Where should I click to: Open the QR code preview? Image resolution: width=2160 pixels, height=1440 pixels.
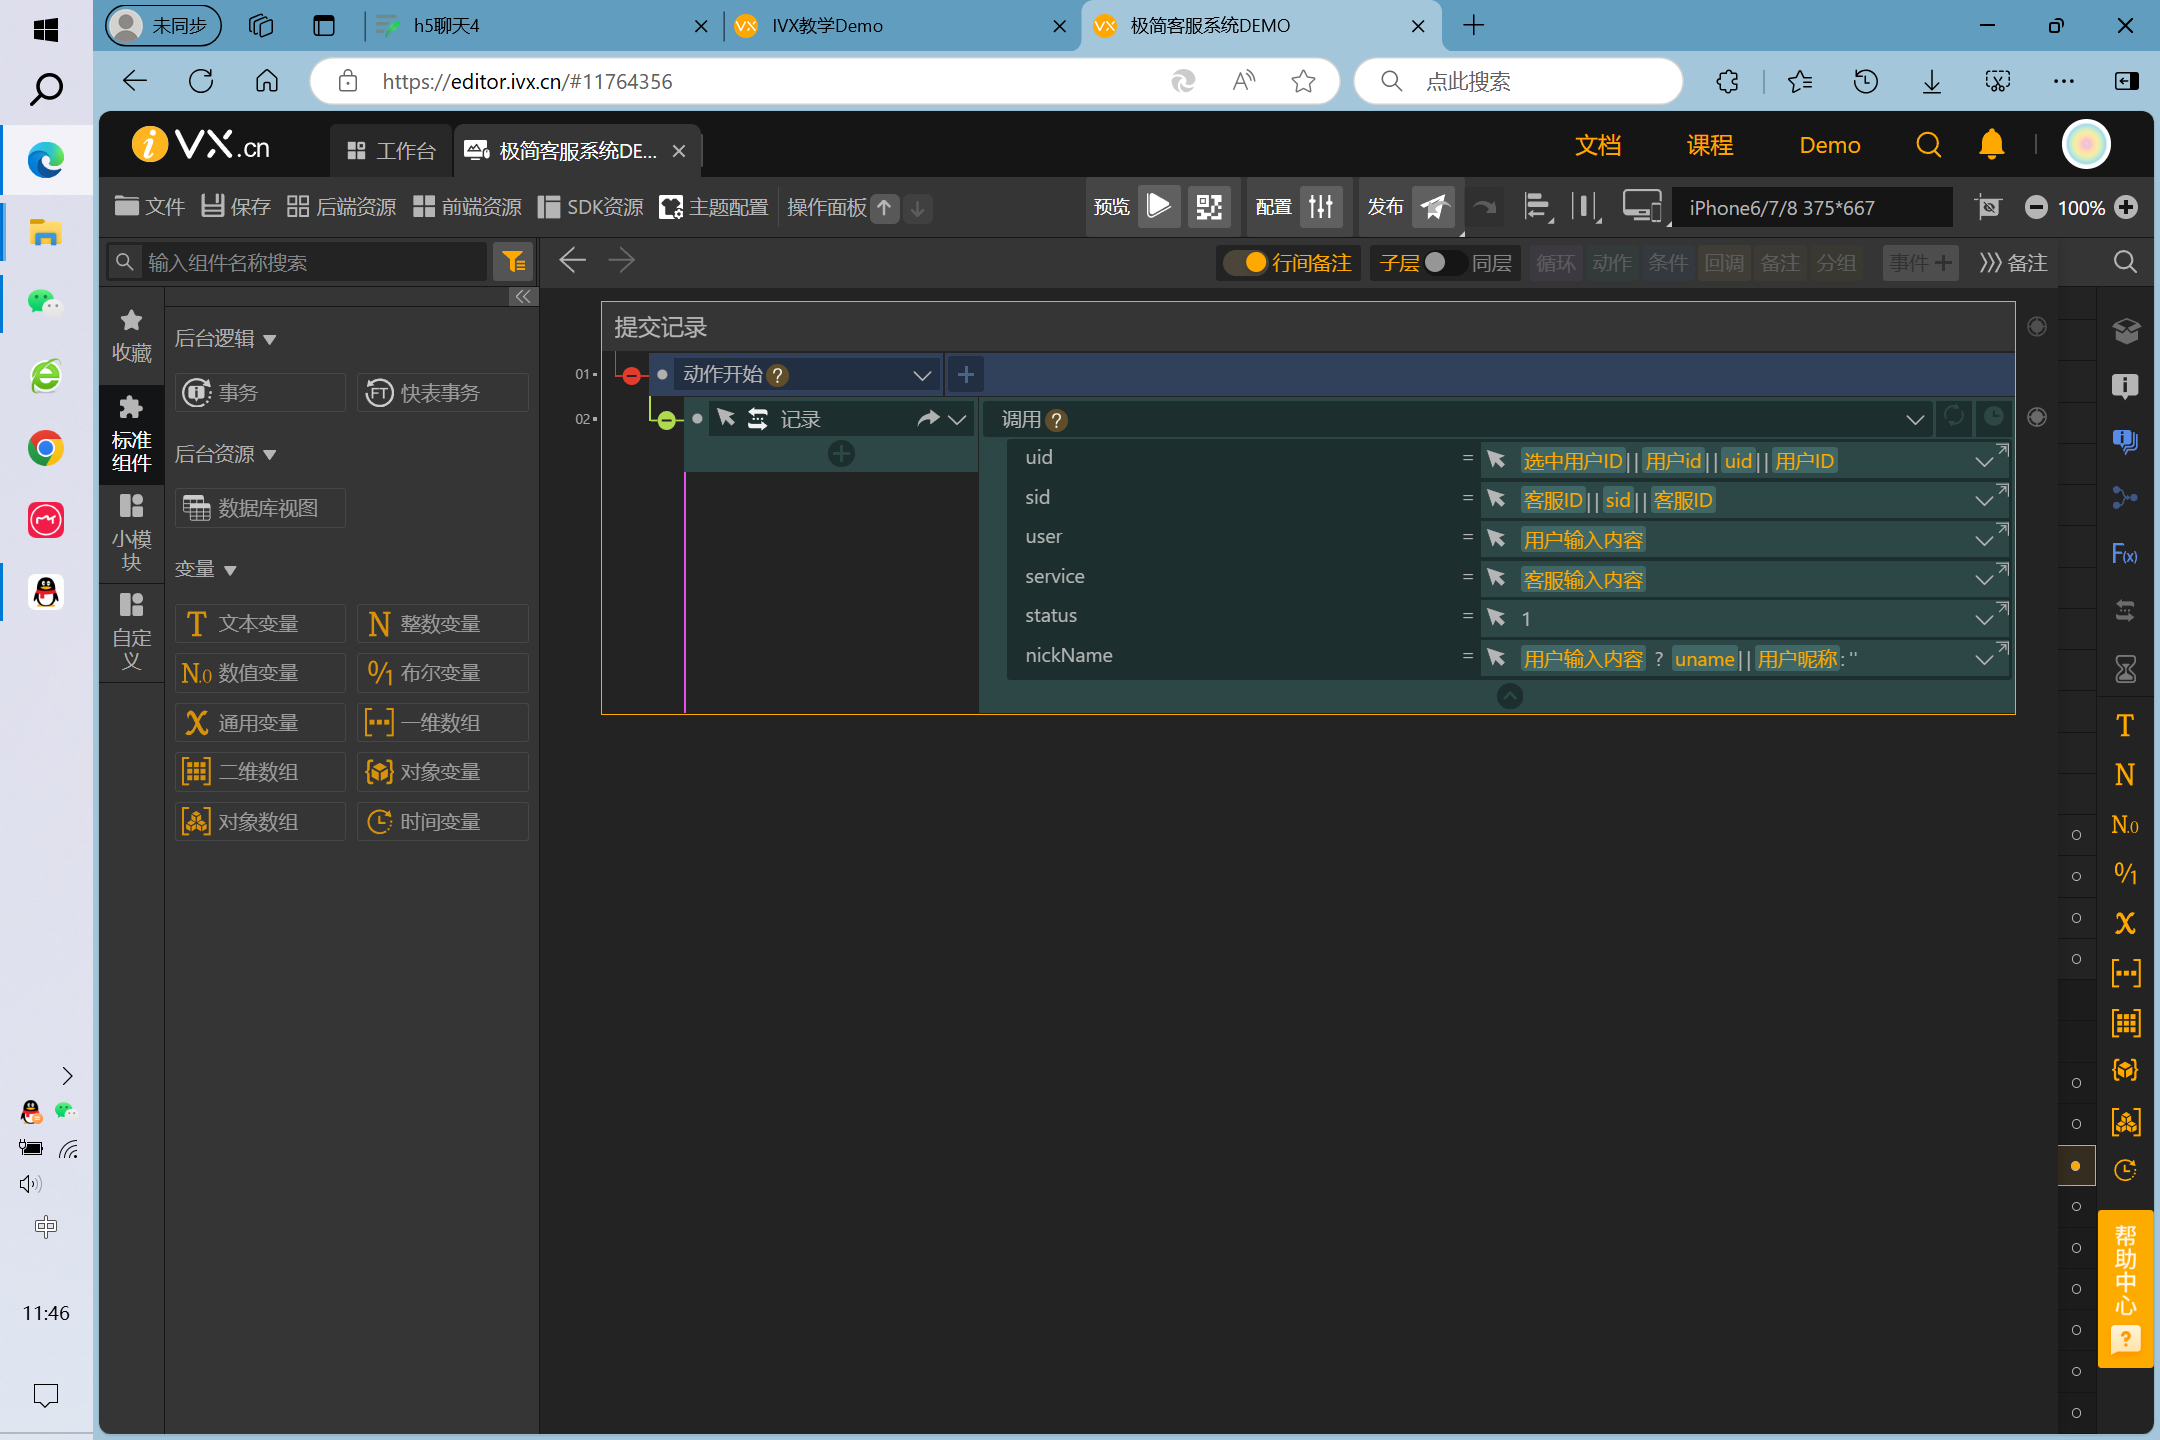tap(1209, 207)
